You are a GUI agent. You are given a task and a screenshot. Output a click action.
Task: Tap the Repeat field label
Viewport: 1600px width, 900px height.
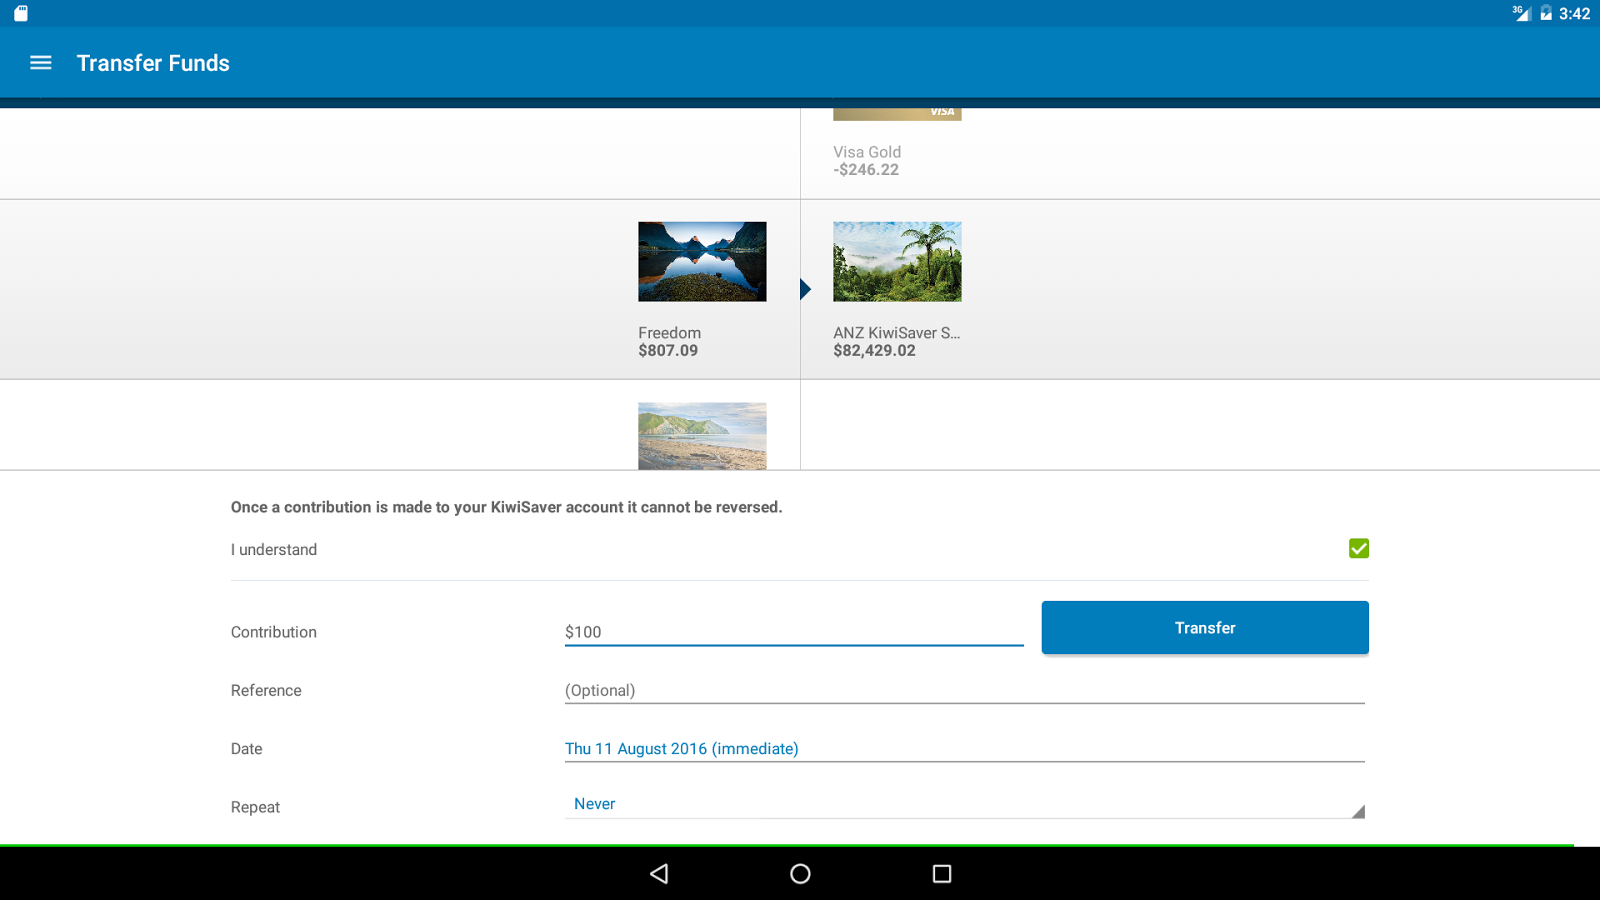click(x=255, y=807)
